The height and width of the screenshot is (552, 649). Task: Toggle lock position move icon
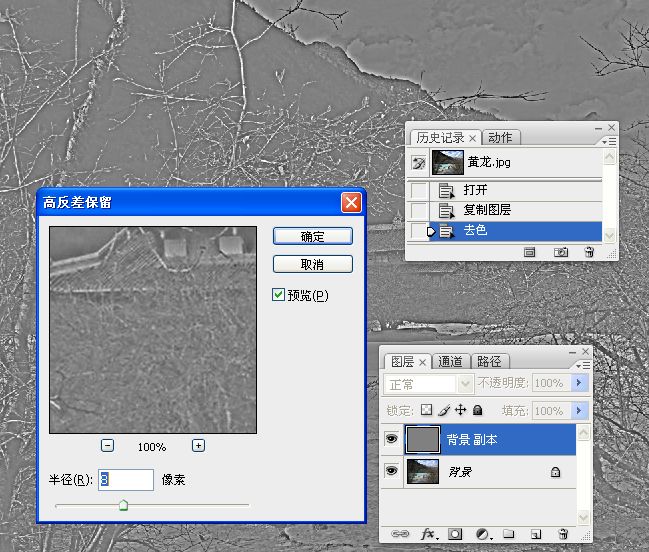[460, 410]
